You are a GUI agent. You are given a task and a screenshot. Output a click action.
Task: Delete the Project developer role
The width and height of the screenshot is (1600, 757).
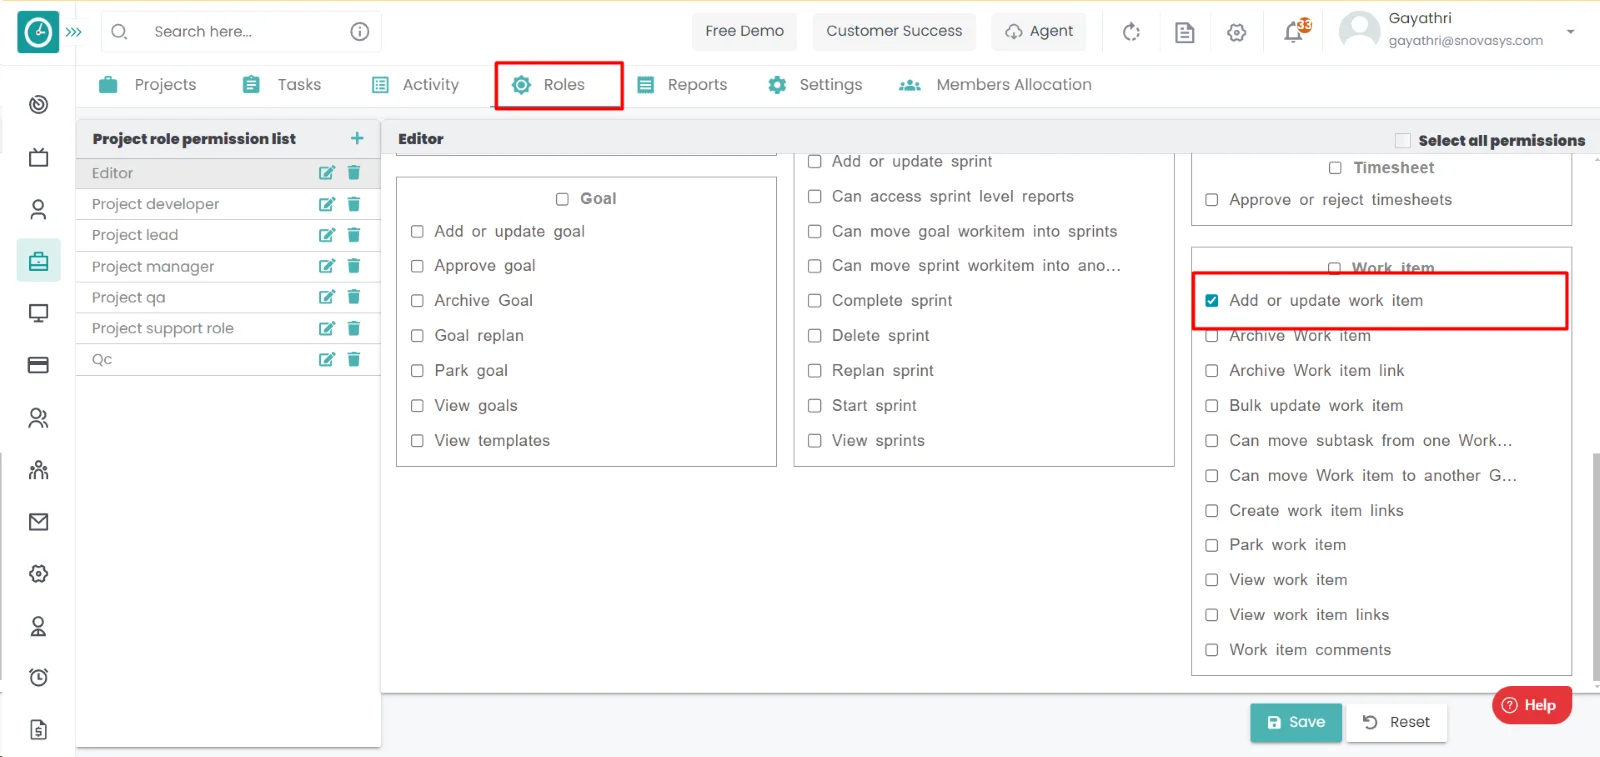tap(354, 204)
